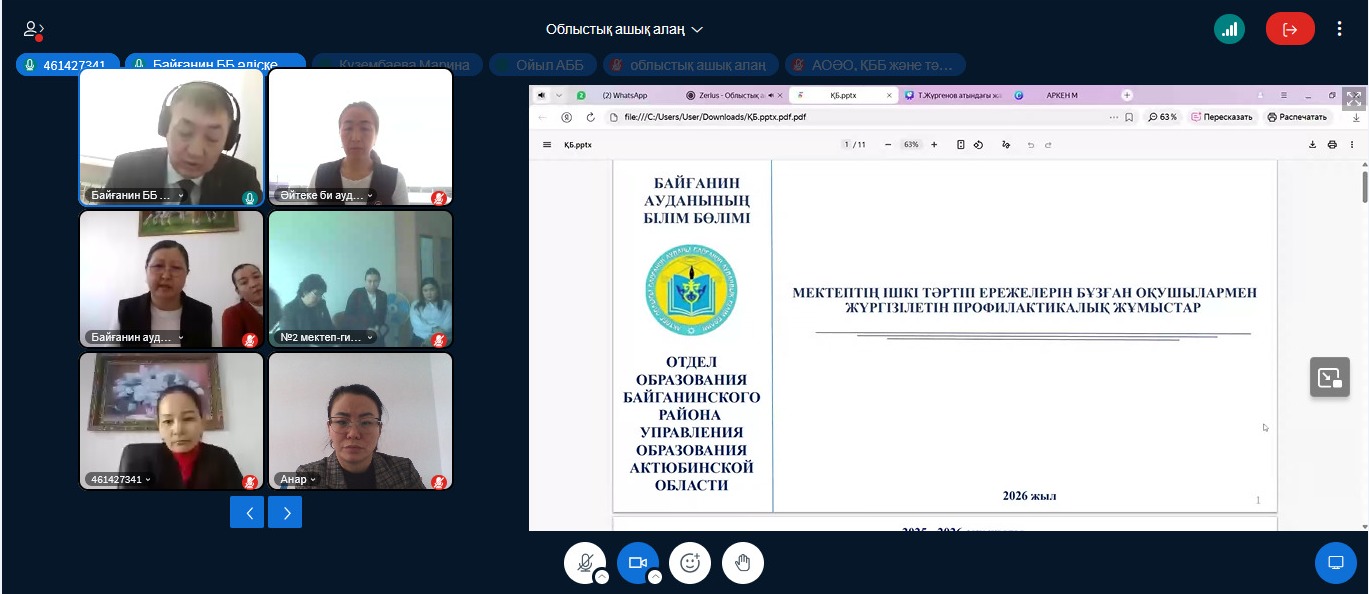Click the gray picture-in-picture button at right edge
Screen dimensions: 1369x594
coord(1330,377)
